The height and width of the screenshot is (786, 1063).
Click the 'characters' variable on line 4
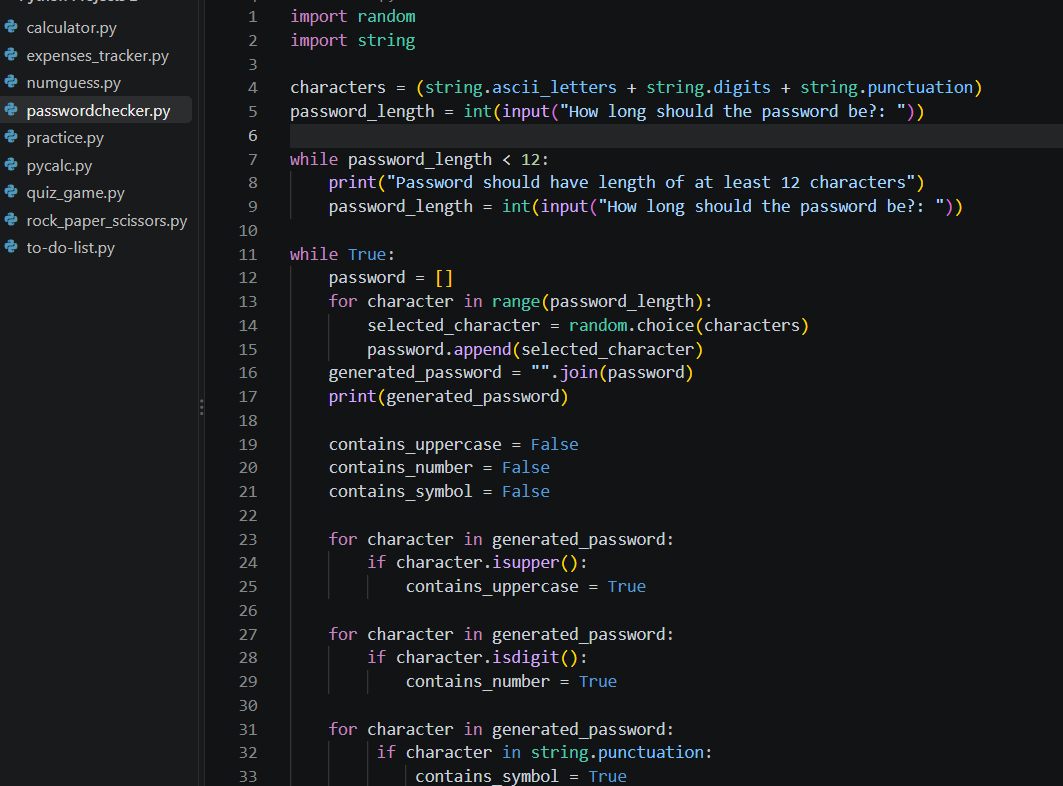[x=338, y=88]
